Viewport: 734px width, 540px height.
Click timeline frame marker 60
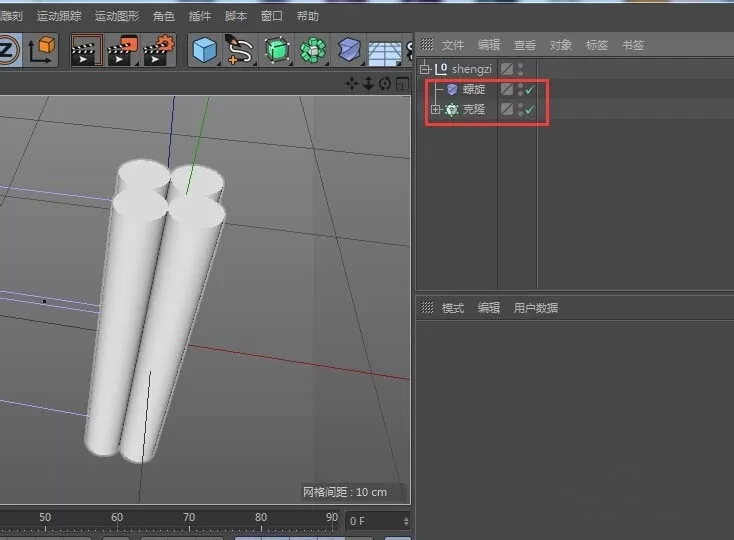click(x=117, y=517)
